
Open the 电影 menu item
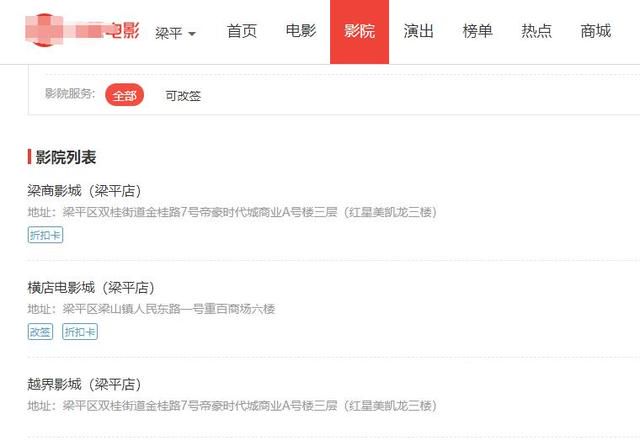point(301,31)
